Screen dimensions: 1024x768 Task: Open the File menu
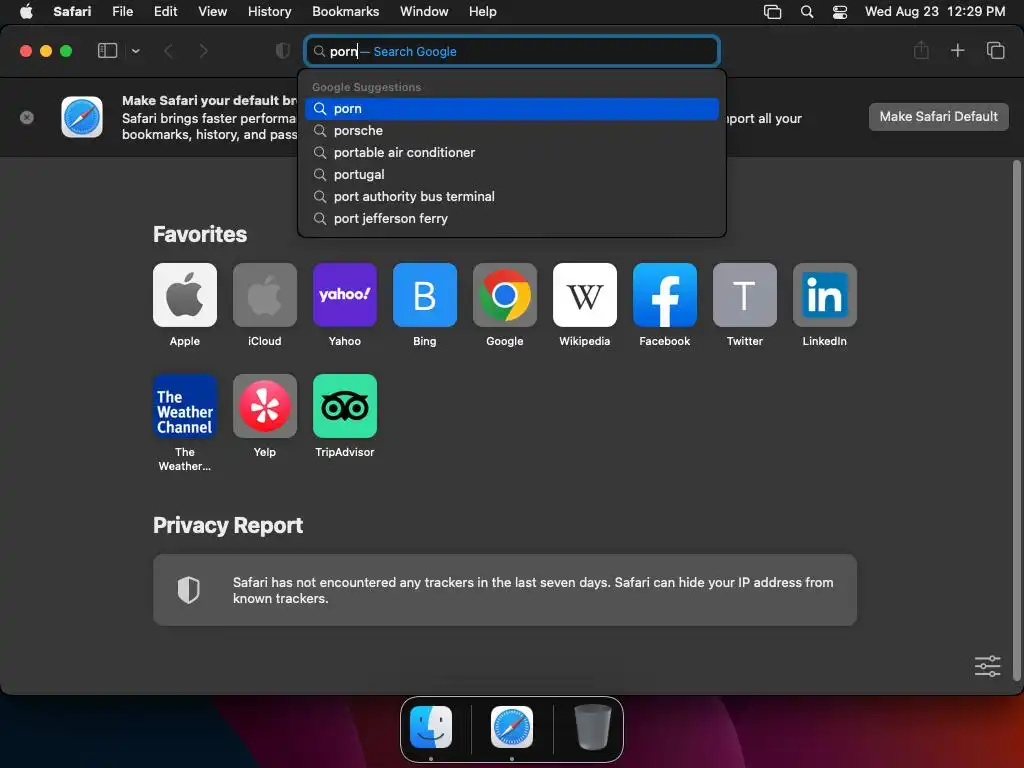pyautogui.click(x=122, y=12)
